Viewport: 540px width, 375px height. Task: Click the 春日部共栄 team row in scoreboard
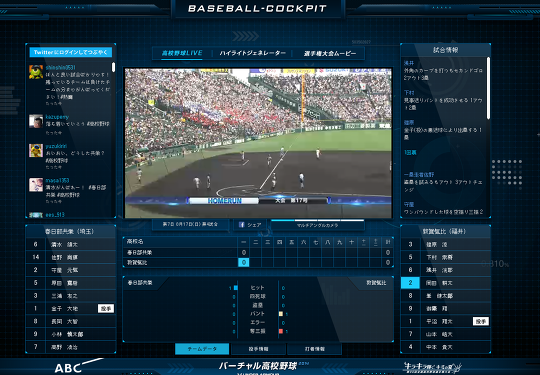tap(258, 252)
